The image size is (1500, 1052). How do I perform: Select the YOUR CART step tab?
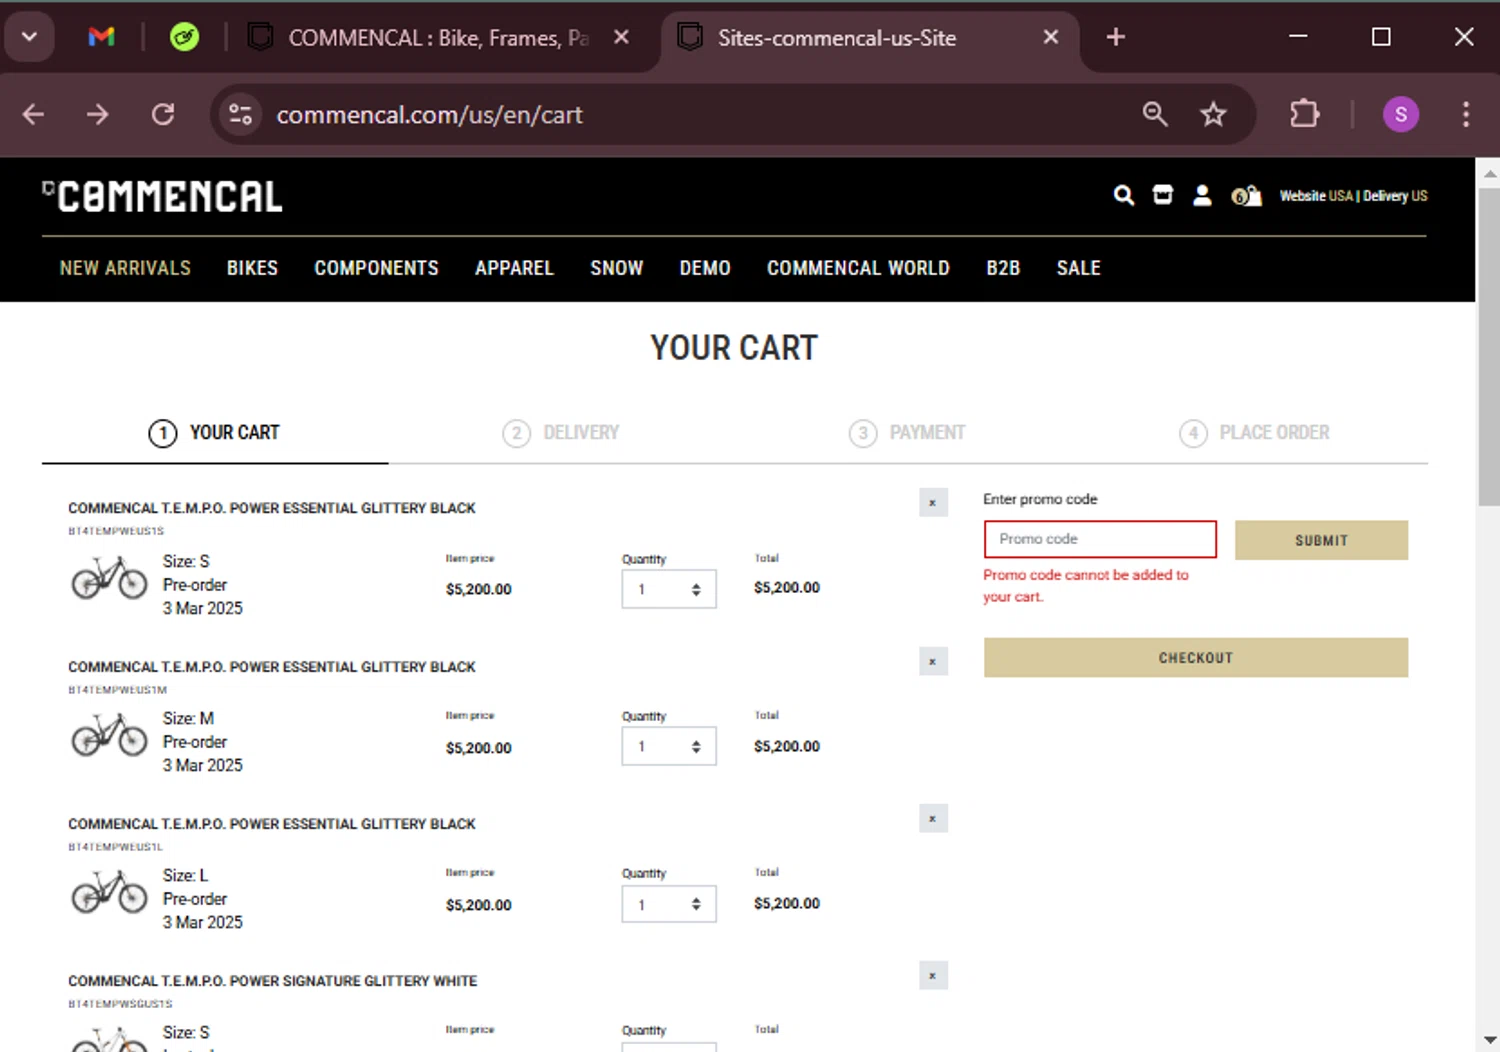[x=215, y=433]
